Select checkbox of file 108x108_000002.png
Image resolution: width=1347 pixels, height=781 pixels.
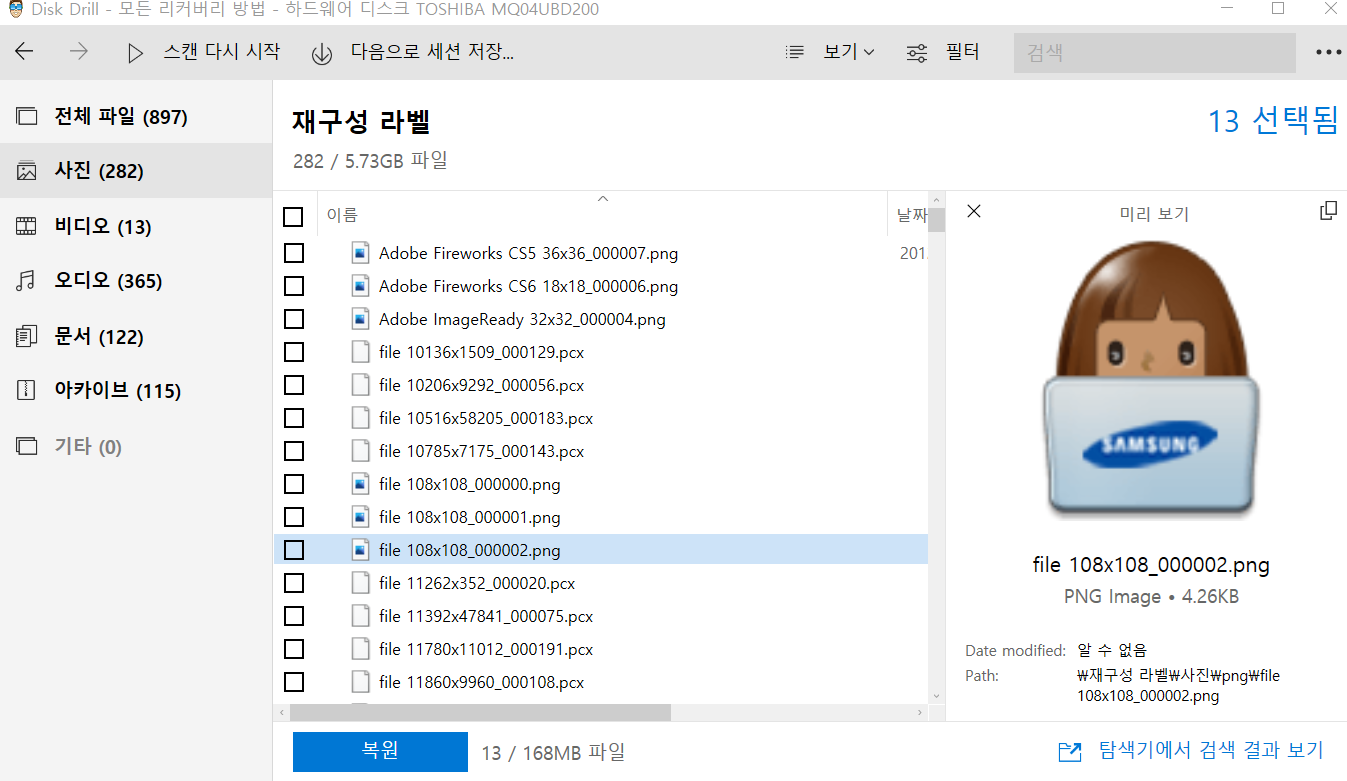(294, 550)
